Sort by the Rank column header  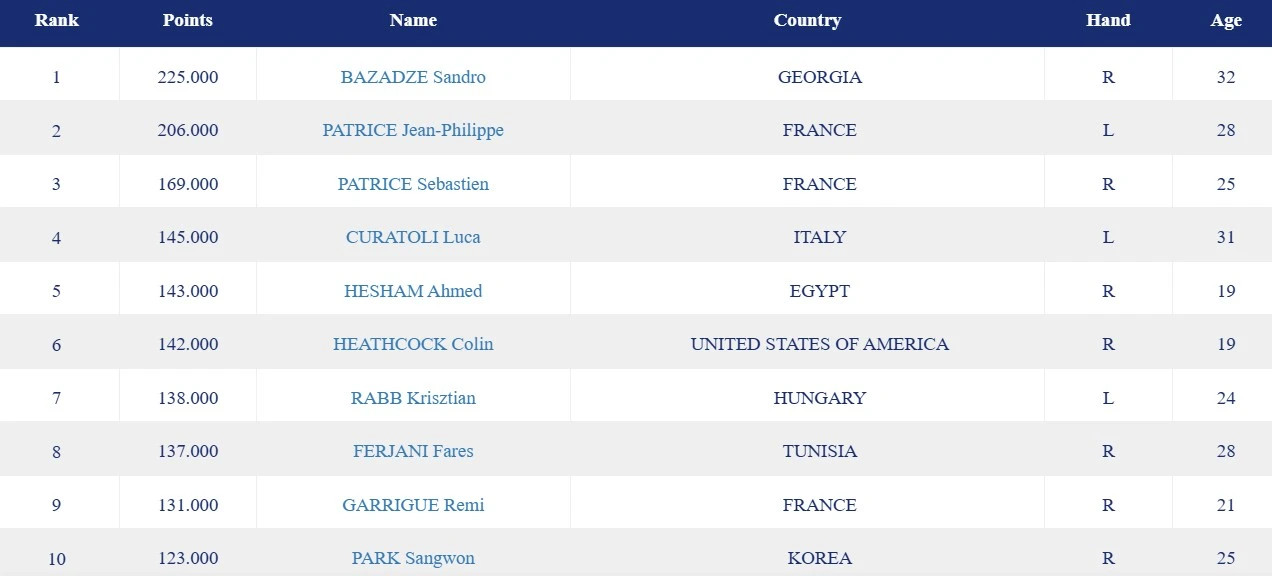pos(57,20)
